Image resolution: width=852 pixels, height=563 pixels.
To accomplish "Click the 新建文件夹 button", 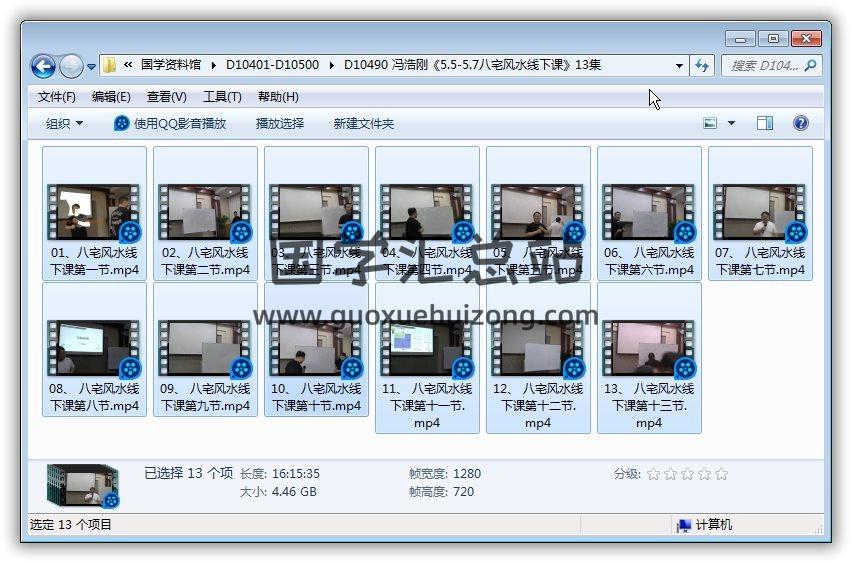I will (364, 123).
